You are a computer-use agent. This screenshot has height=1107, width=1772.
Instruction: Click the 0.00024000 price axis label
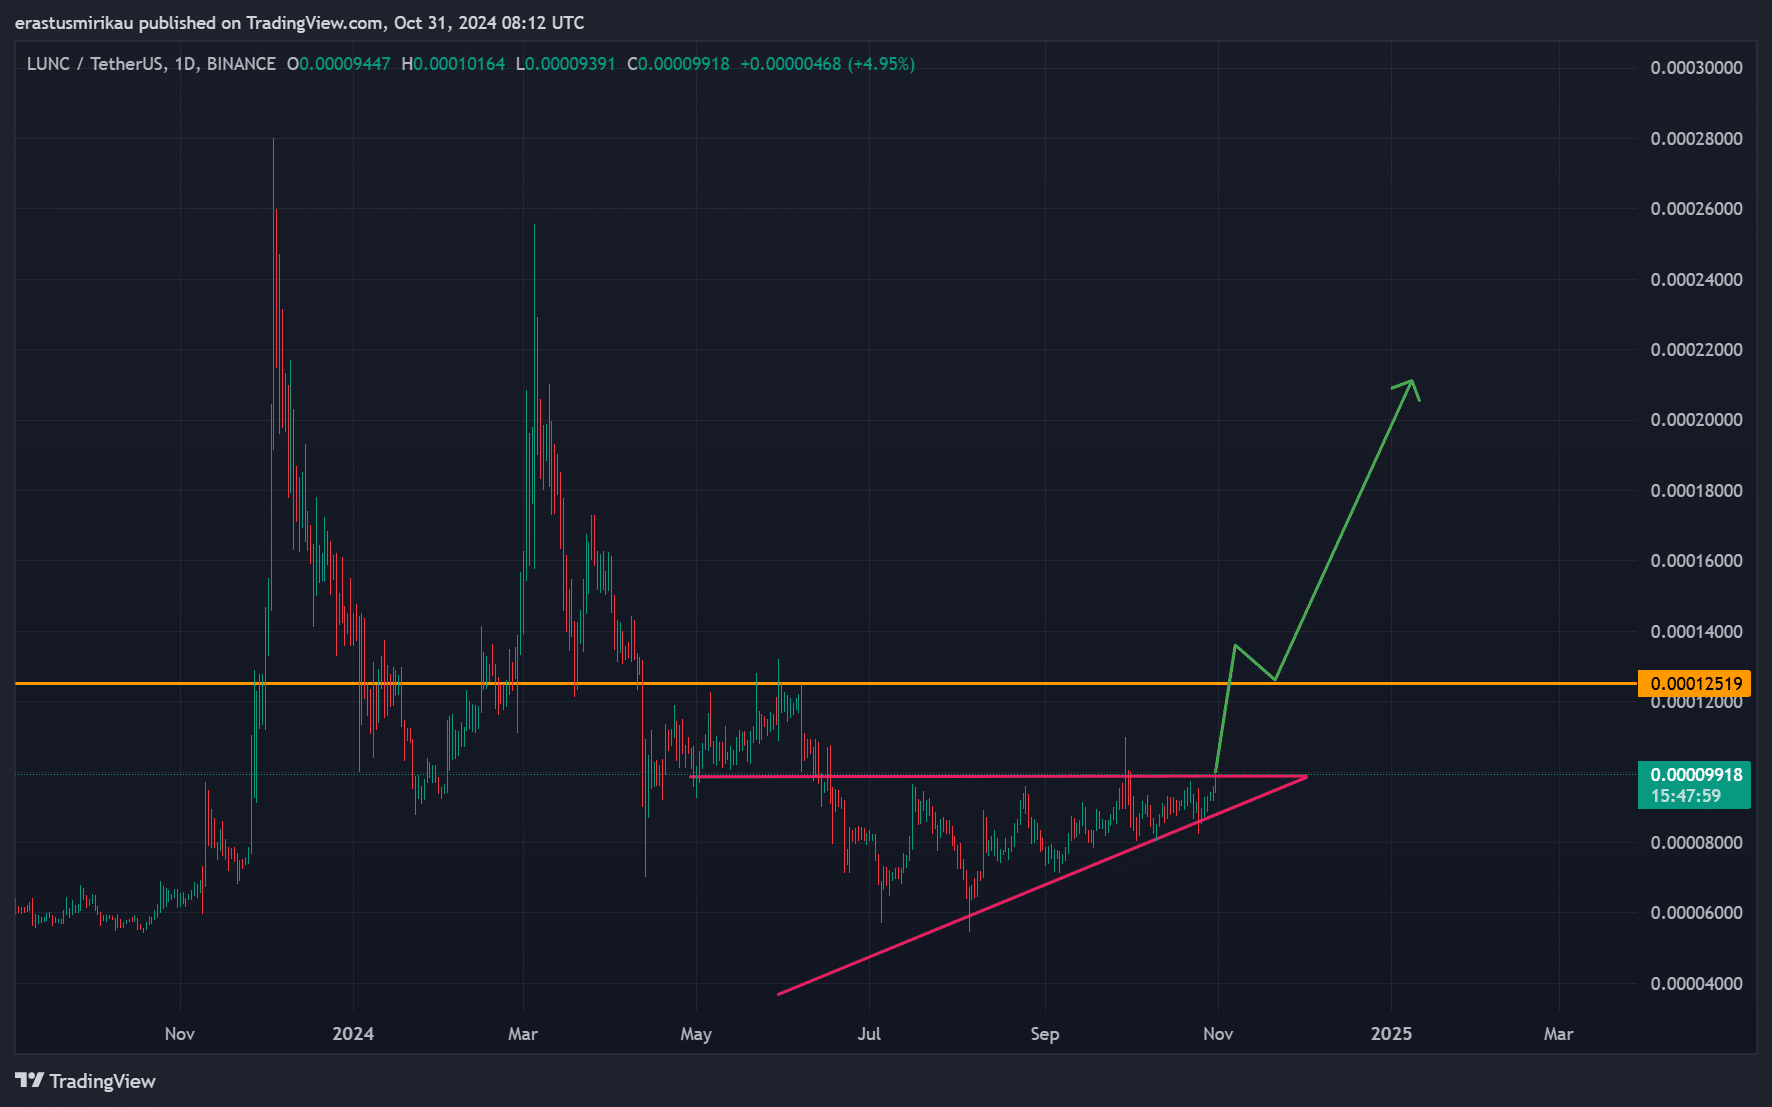(x=1696, y=280)
